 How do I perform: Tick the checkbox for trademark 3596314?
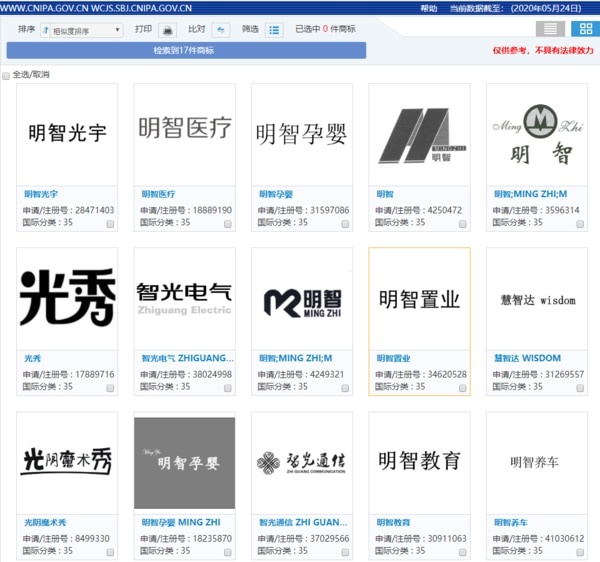click(580, 224)
